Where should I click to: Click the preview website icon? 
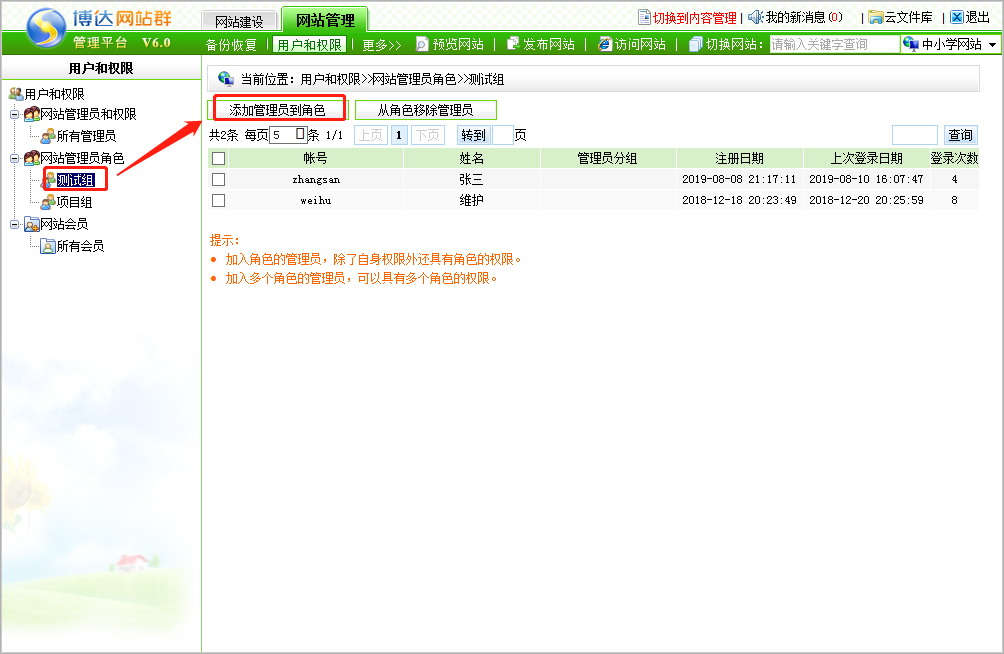coord(422,44)
